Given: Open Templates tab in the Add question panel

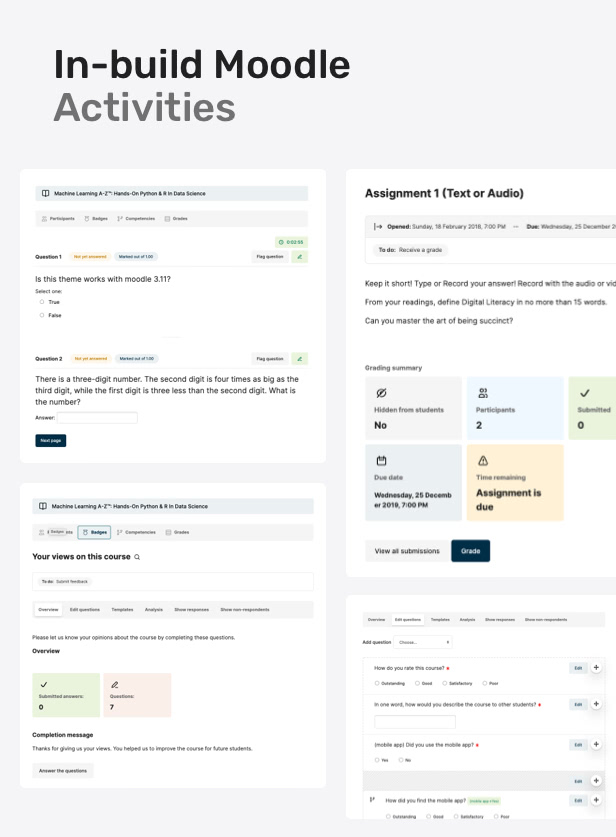Looking at the screenshot, I should [440, 620].
